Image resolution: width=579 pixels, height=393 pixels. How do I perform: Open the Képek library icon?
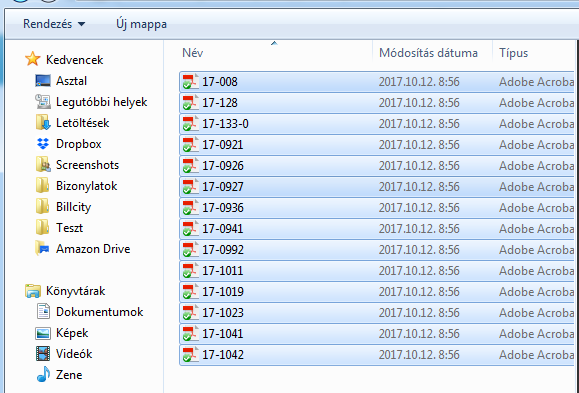click(43, 333)
